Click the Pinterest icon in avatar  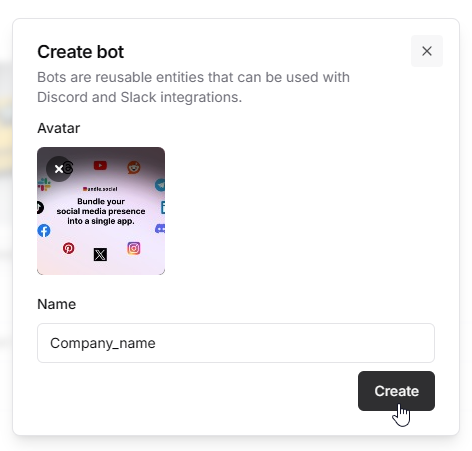(68, 248)
